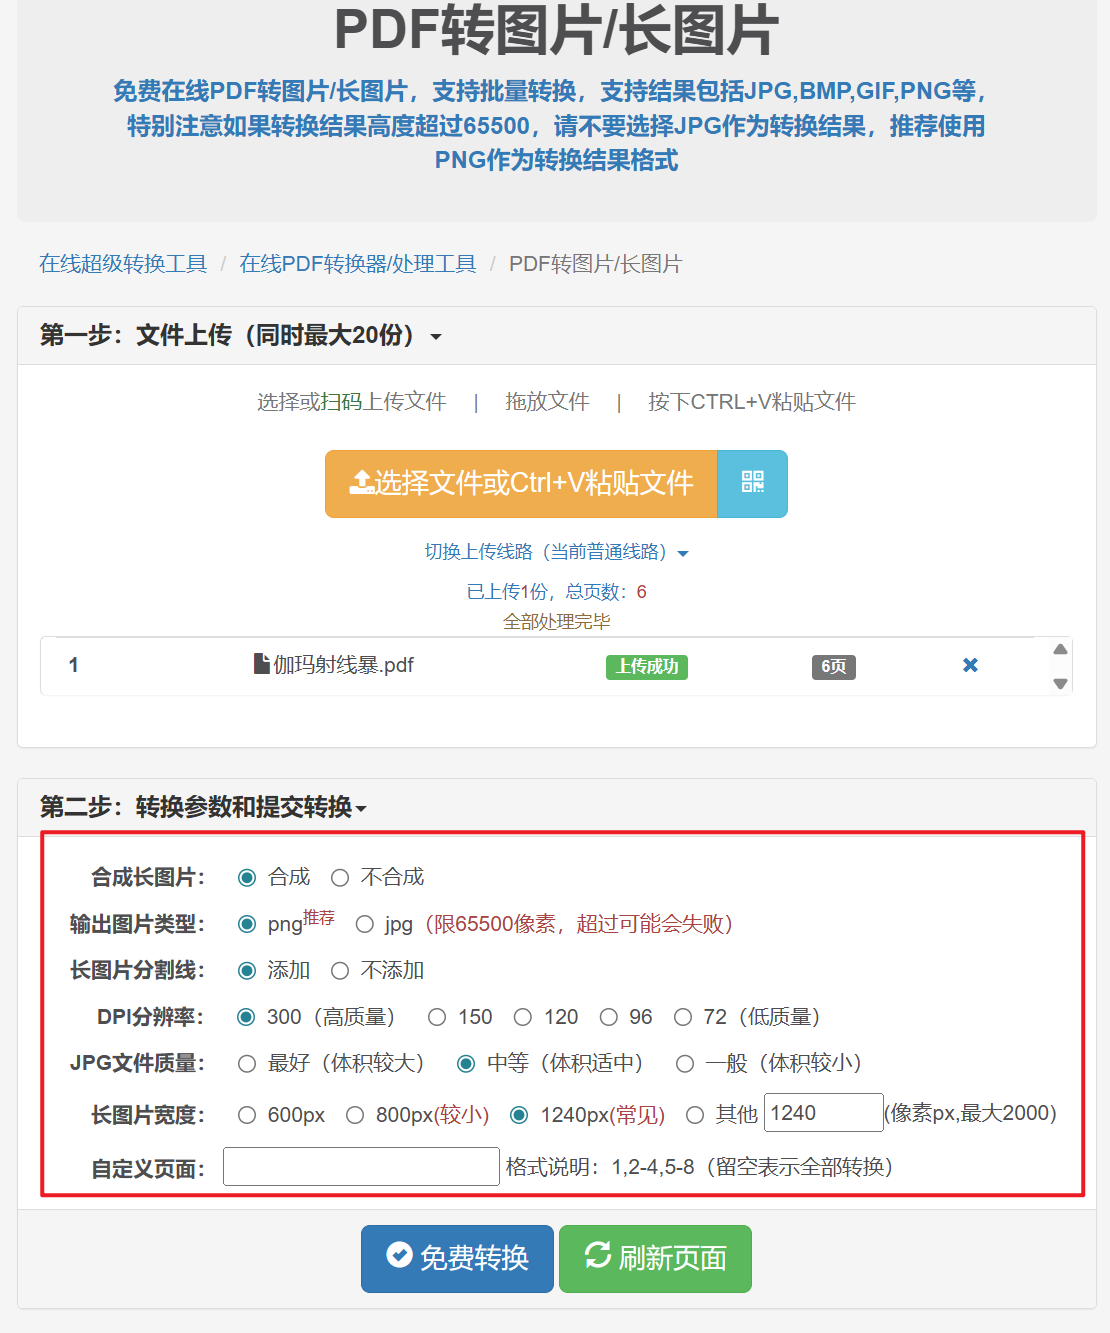Click the PDF转图片/长图片 breadcrumb item
Image resolution: width=1110 pixels, height=1333 pixels.
pyautogui.click(x=594, y=263)
